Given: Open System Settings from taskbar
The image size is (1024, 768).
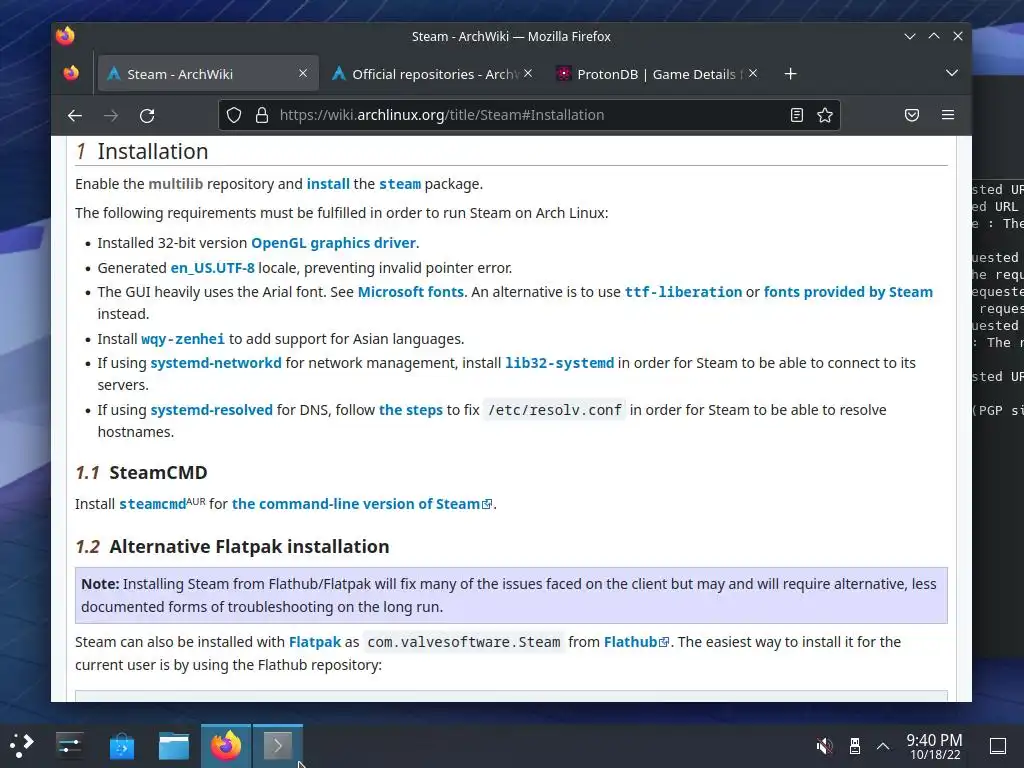Looking at the screenshot, I should 69,745.
